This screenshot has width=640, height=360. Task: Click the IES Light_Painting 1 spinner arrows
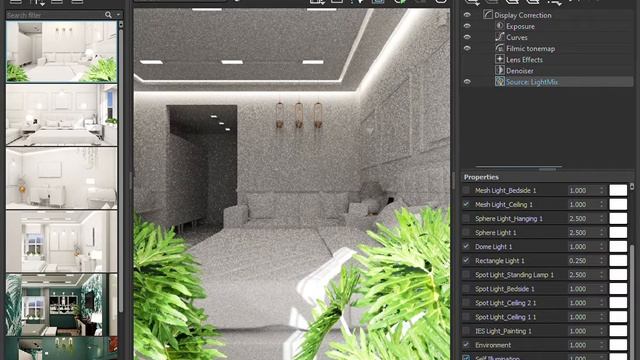coord(602,331)
